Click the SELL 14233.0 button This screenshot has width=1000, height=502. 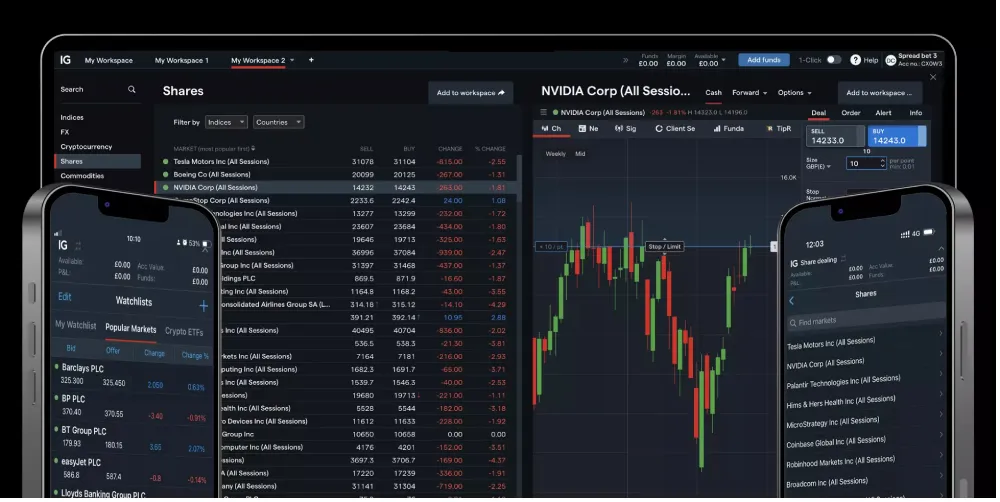coord(835,136)
